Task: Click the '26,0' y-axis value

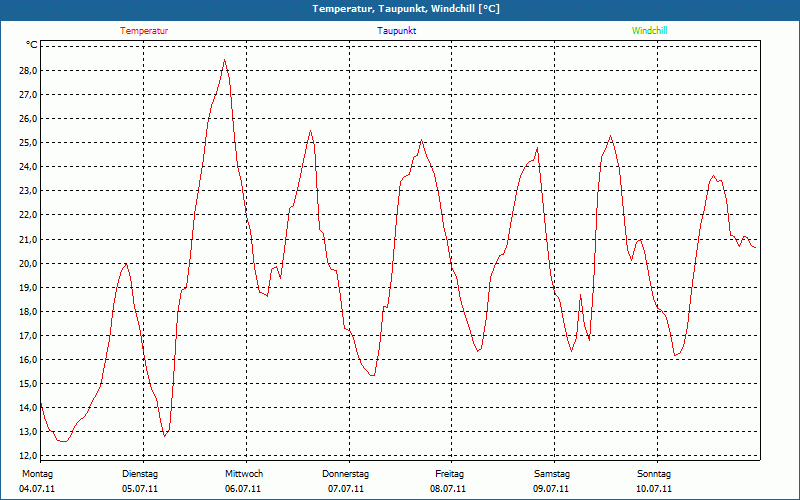Action: [x=29, y=118]
